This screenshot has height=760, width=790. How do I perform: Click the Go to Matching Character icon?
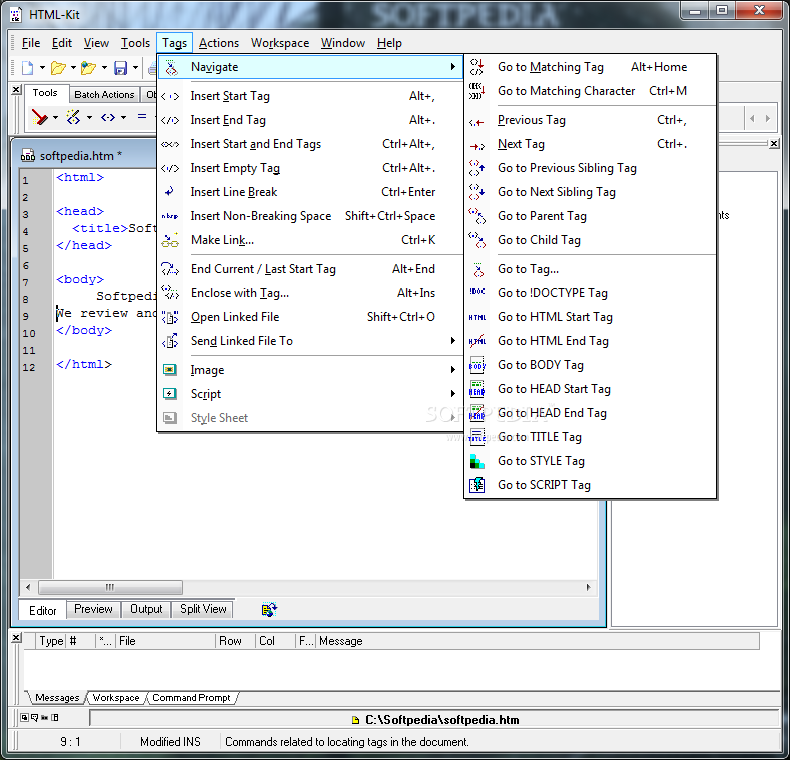pos(476,91)
